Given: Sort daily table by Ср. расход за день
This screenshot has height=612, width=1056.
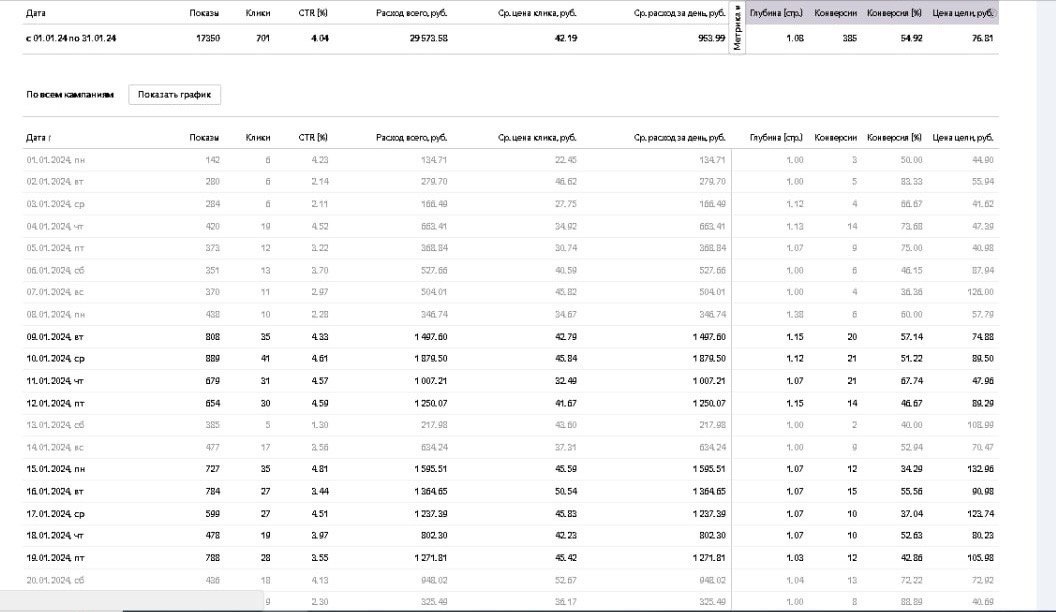Looking at the screenshot, I should coord(679,137).
